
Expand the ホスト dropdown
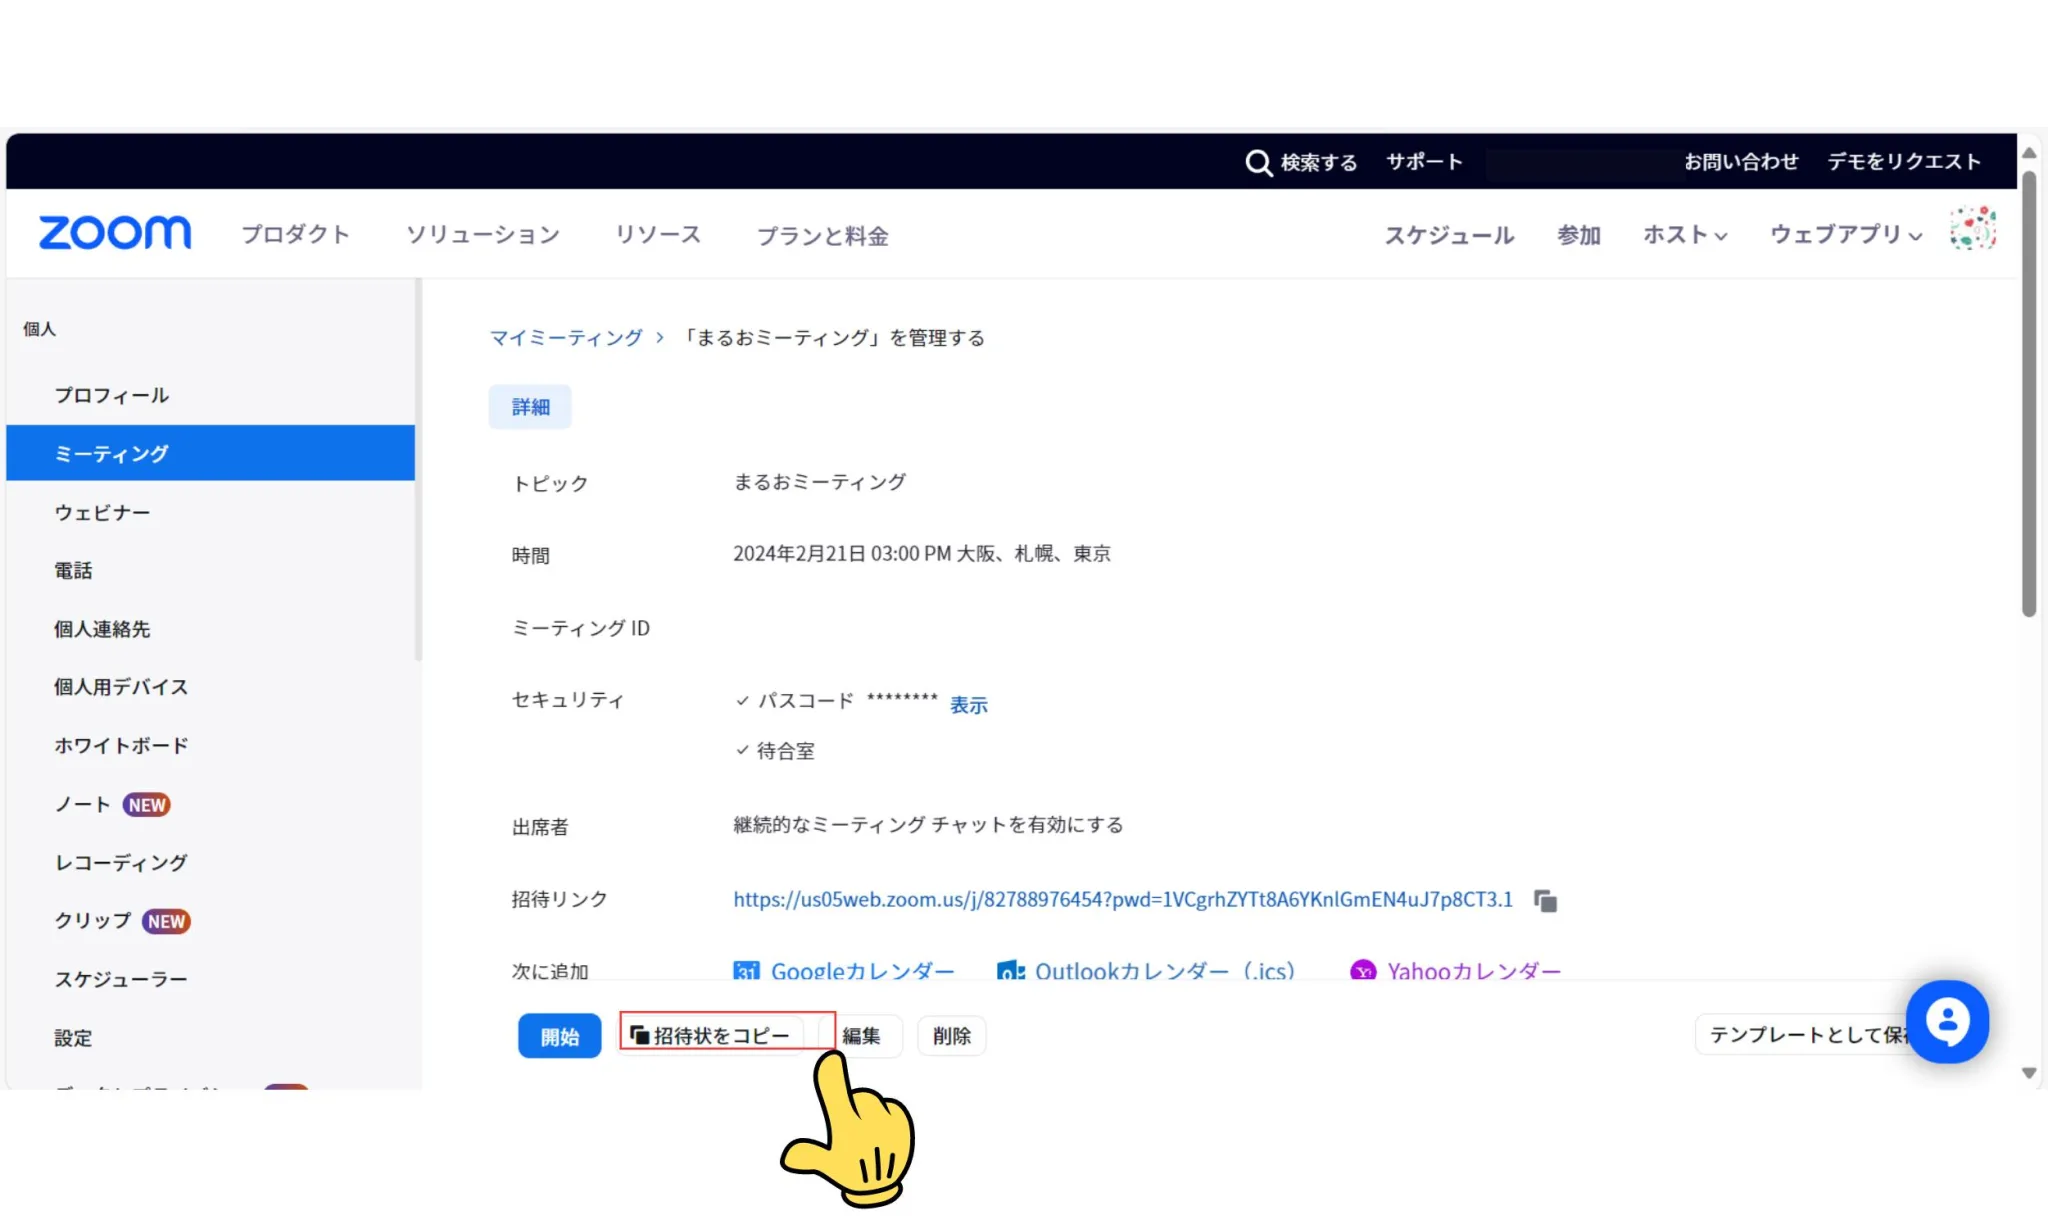coord(1685,235)
